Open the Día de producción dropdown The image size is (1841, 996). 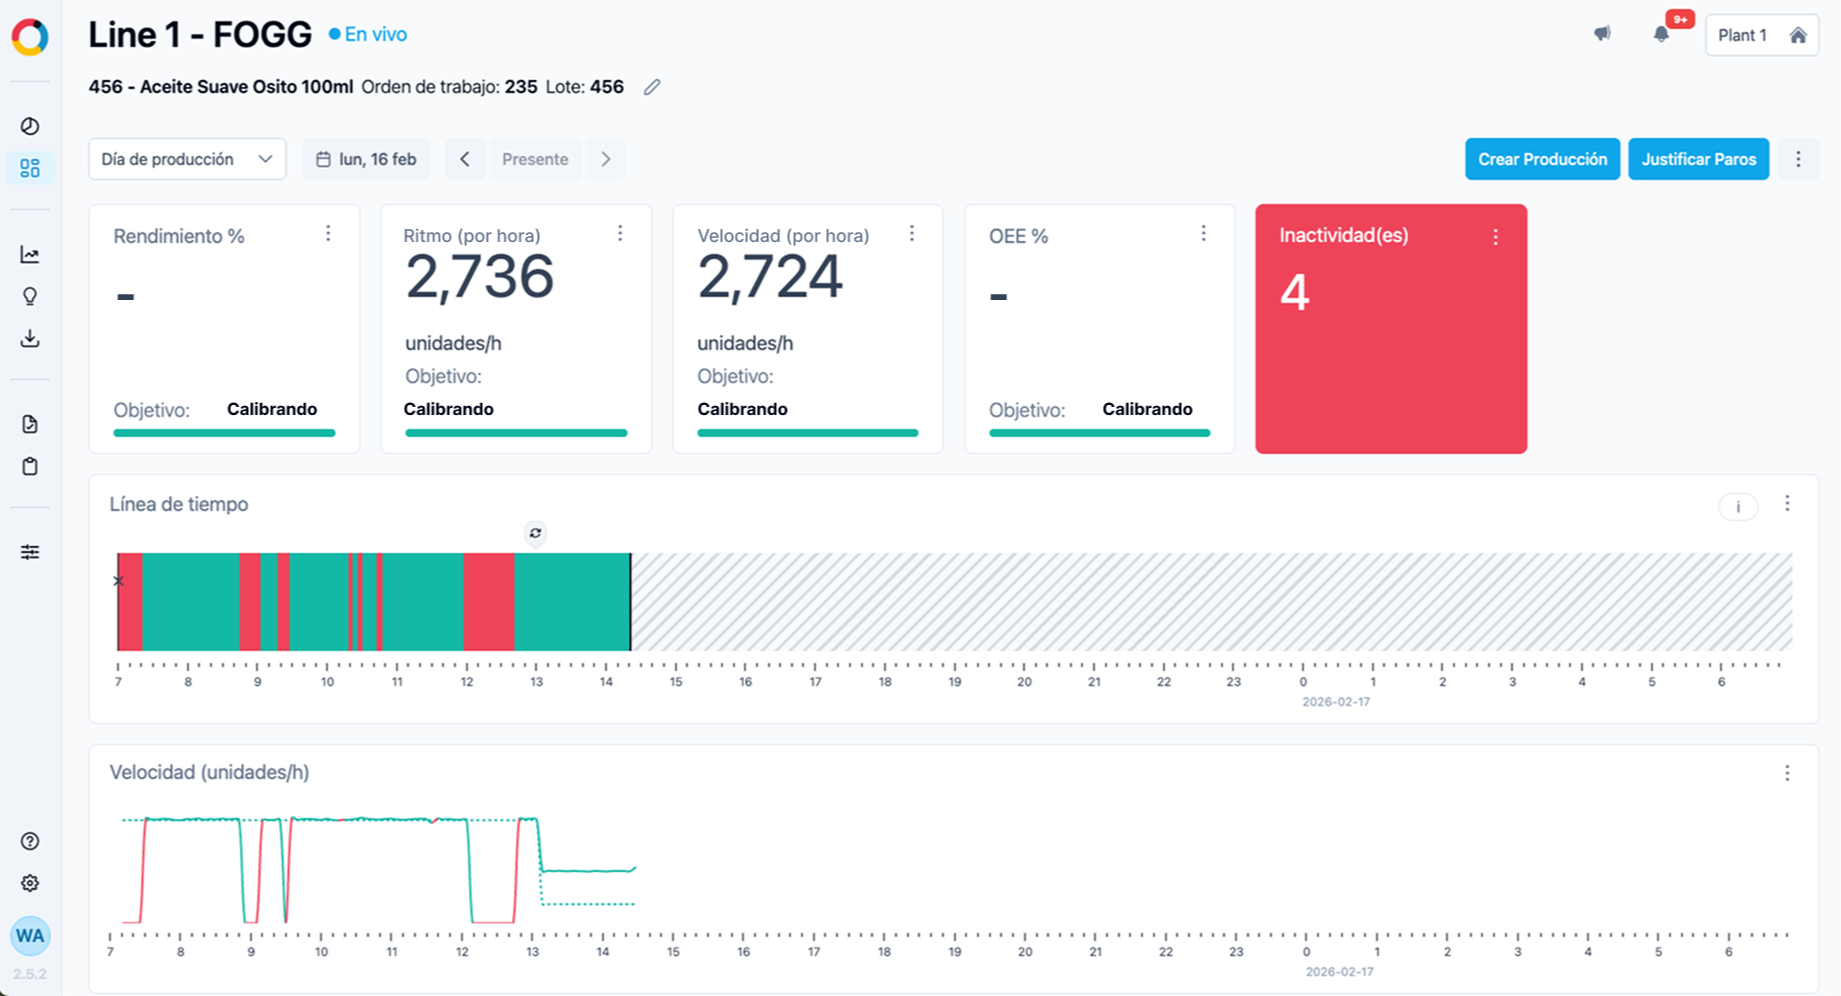click(x=187, y=159)
